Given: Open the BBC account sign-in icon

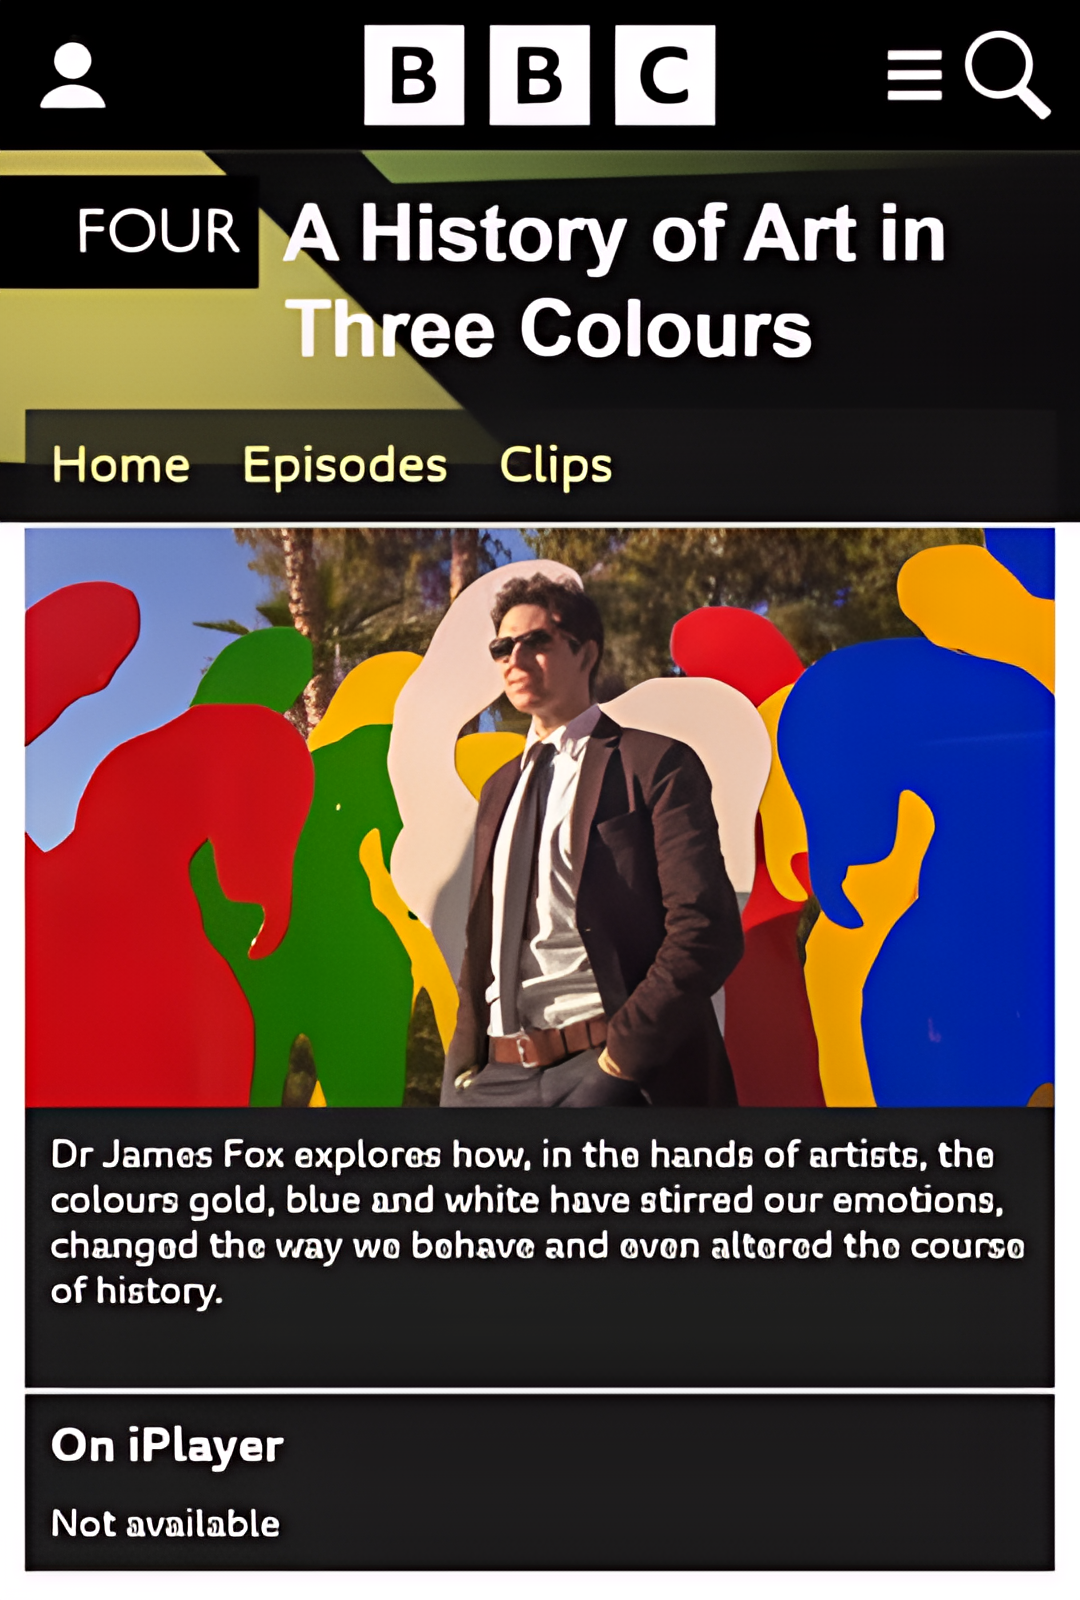Looking at the screenshot, I should [x=73, y=75].
